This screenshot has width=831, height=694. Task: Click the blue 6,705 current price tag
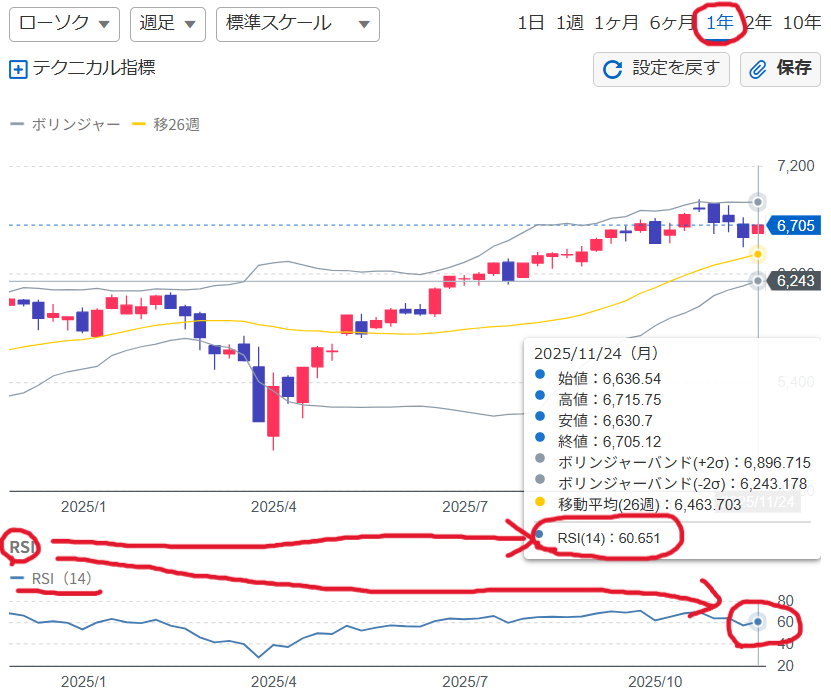[x=797, y=226]
